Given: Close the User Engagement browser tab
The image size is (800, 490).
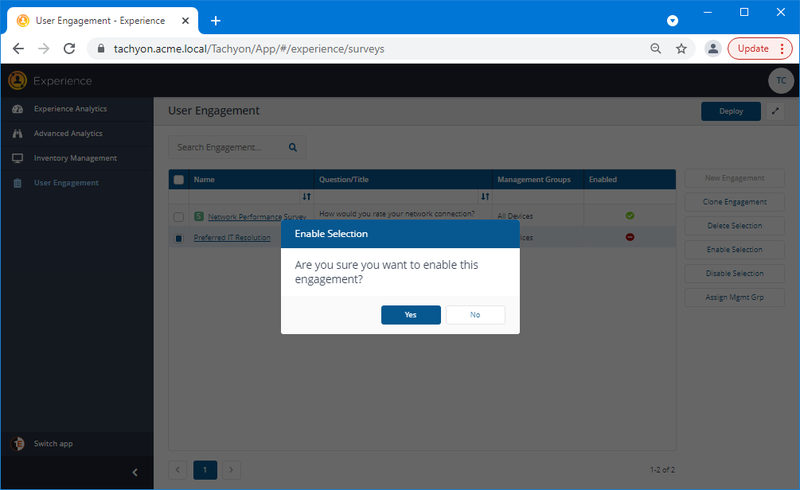Looking at the screenshot, I should tap(185, 21).
